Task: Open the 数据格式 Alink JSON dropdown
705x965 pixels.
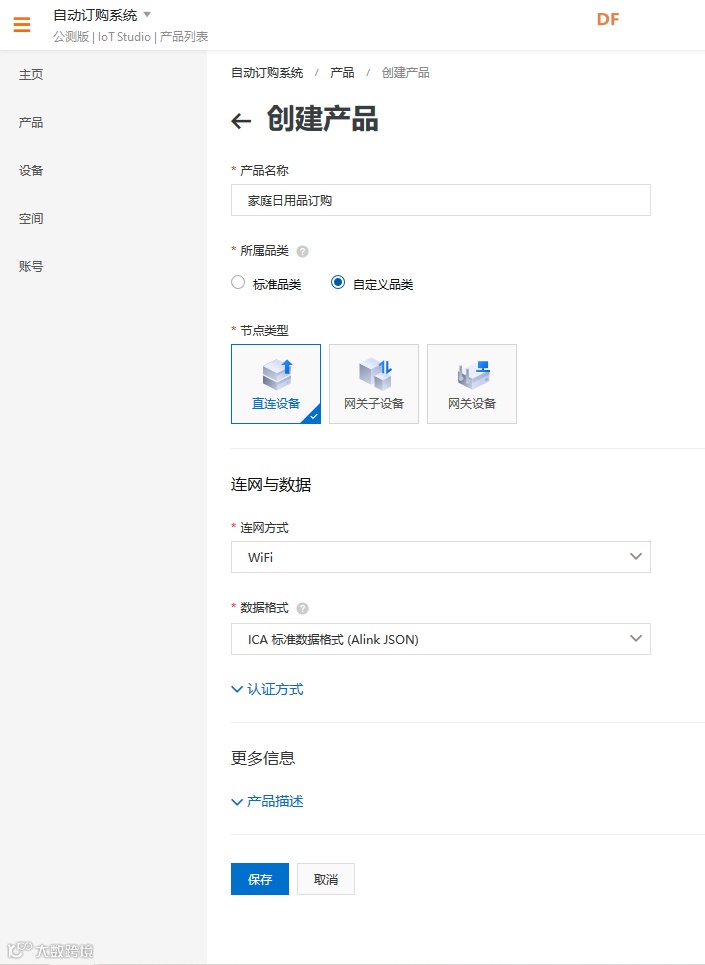Action: [440, 639]
